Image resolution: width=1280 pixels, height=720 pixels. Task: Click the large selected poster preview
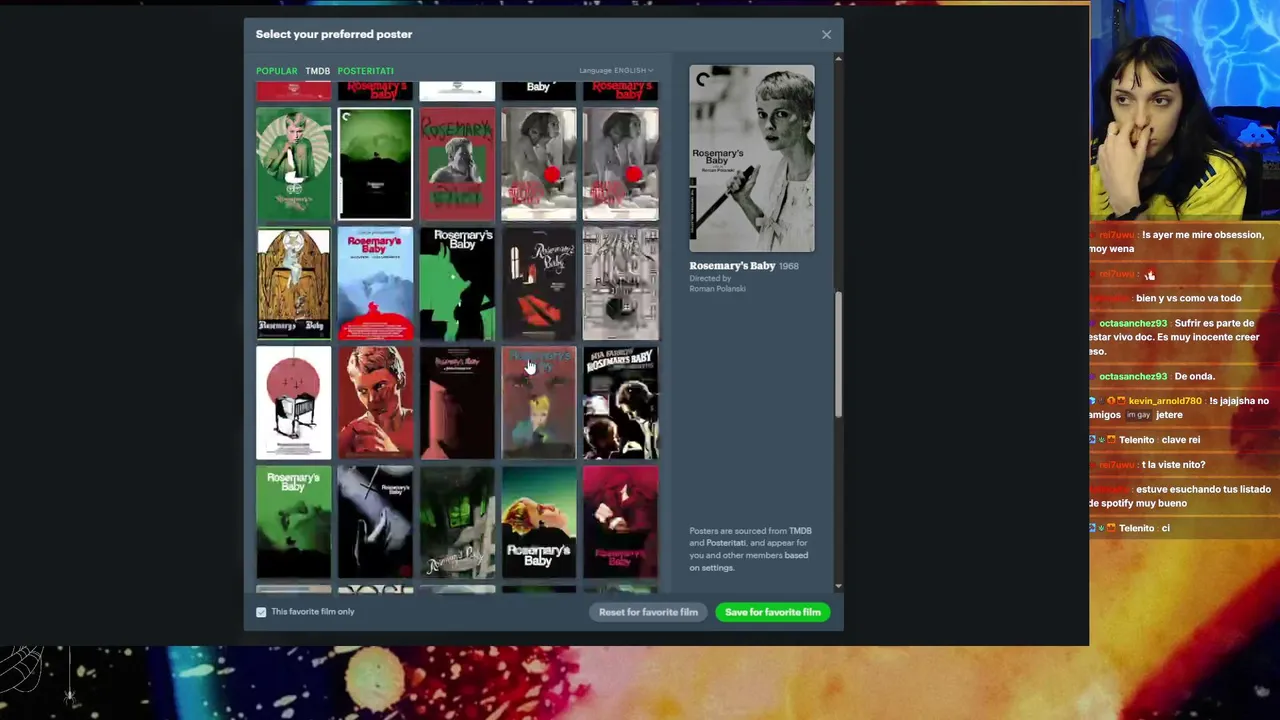(752, 158)
